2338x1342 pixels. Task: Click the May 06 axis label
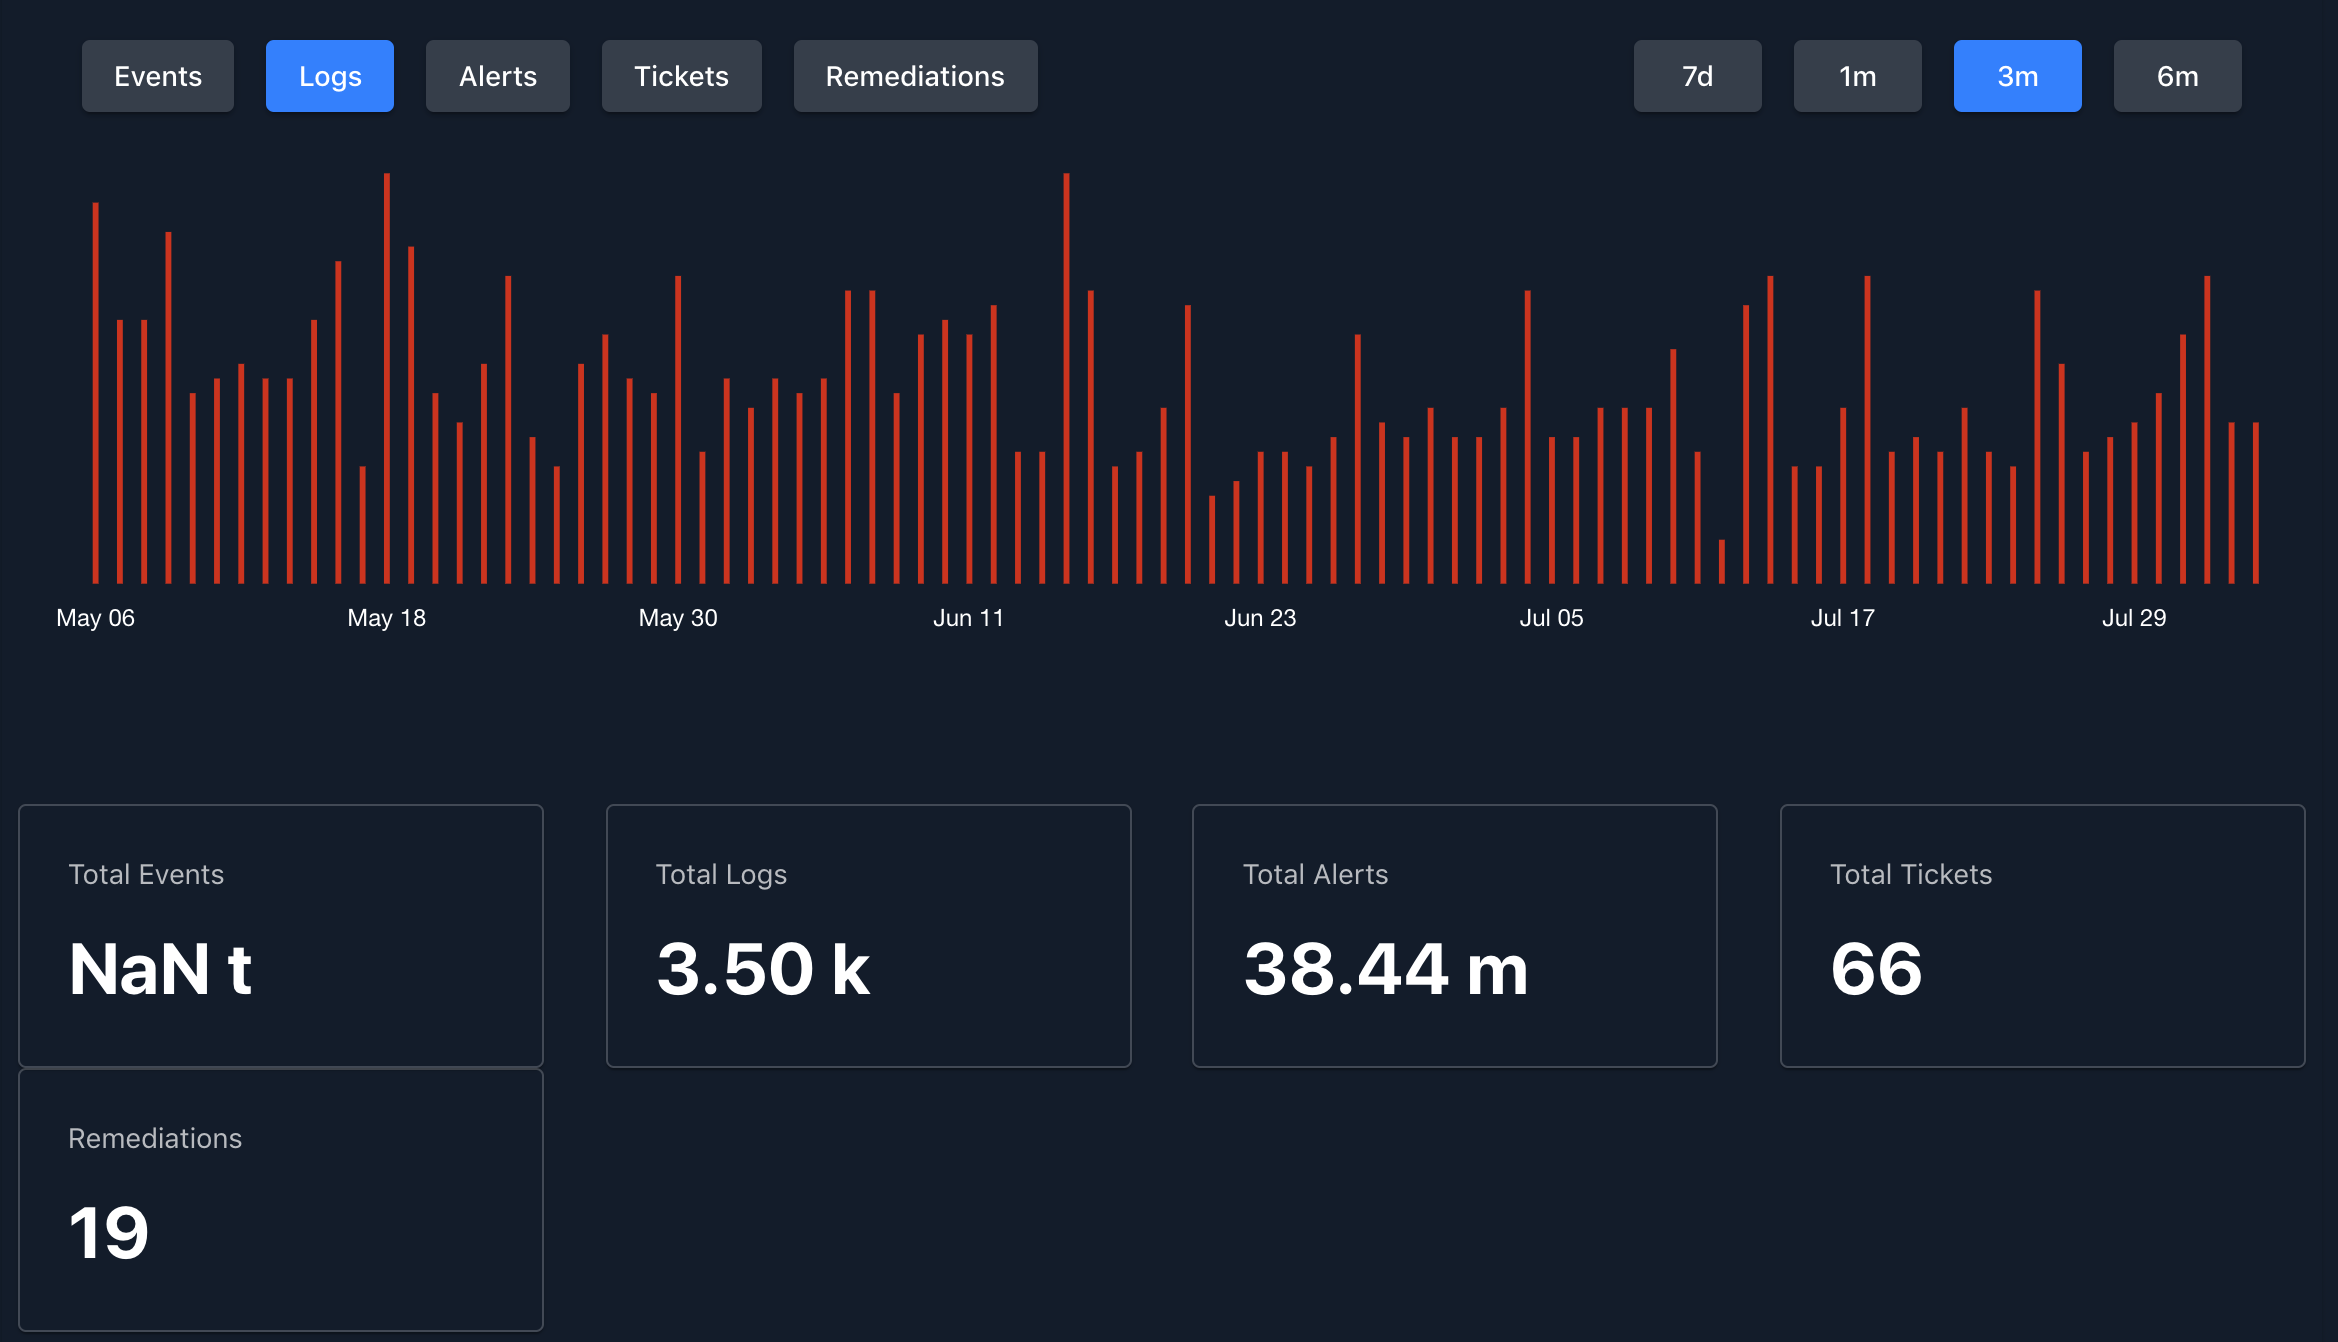95,618
